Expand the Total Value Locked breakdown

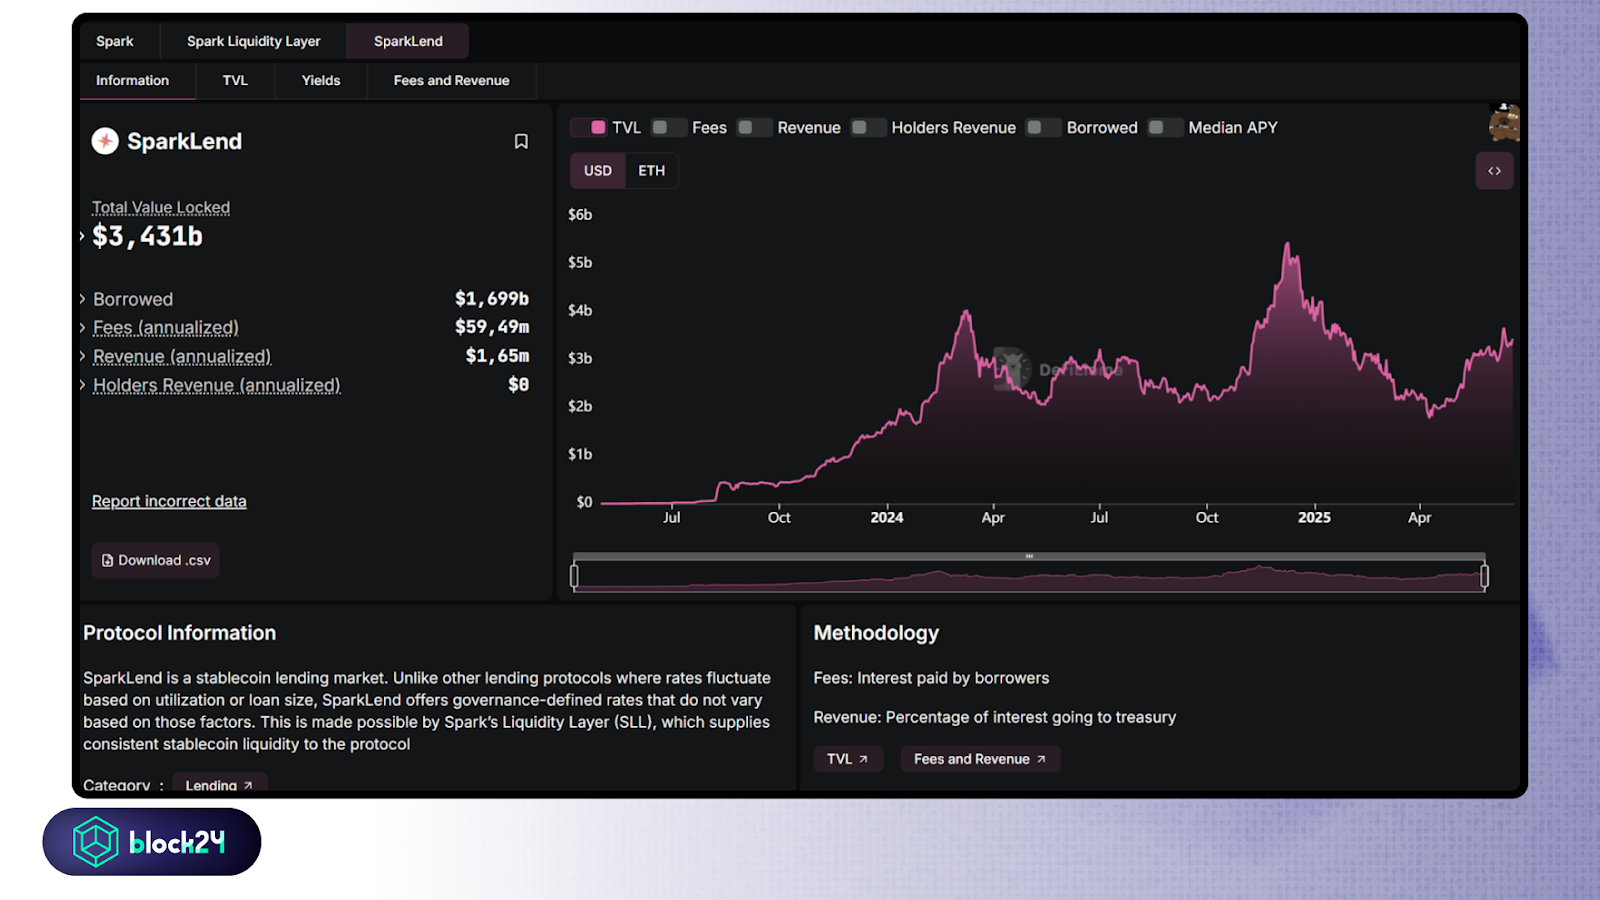coord(82,236)
